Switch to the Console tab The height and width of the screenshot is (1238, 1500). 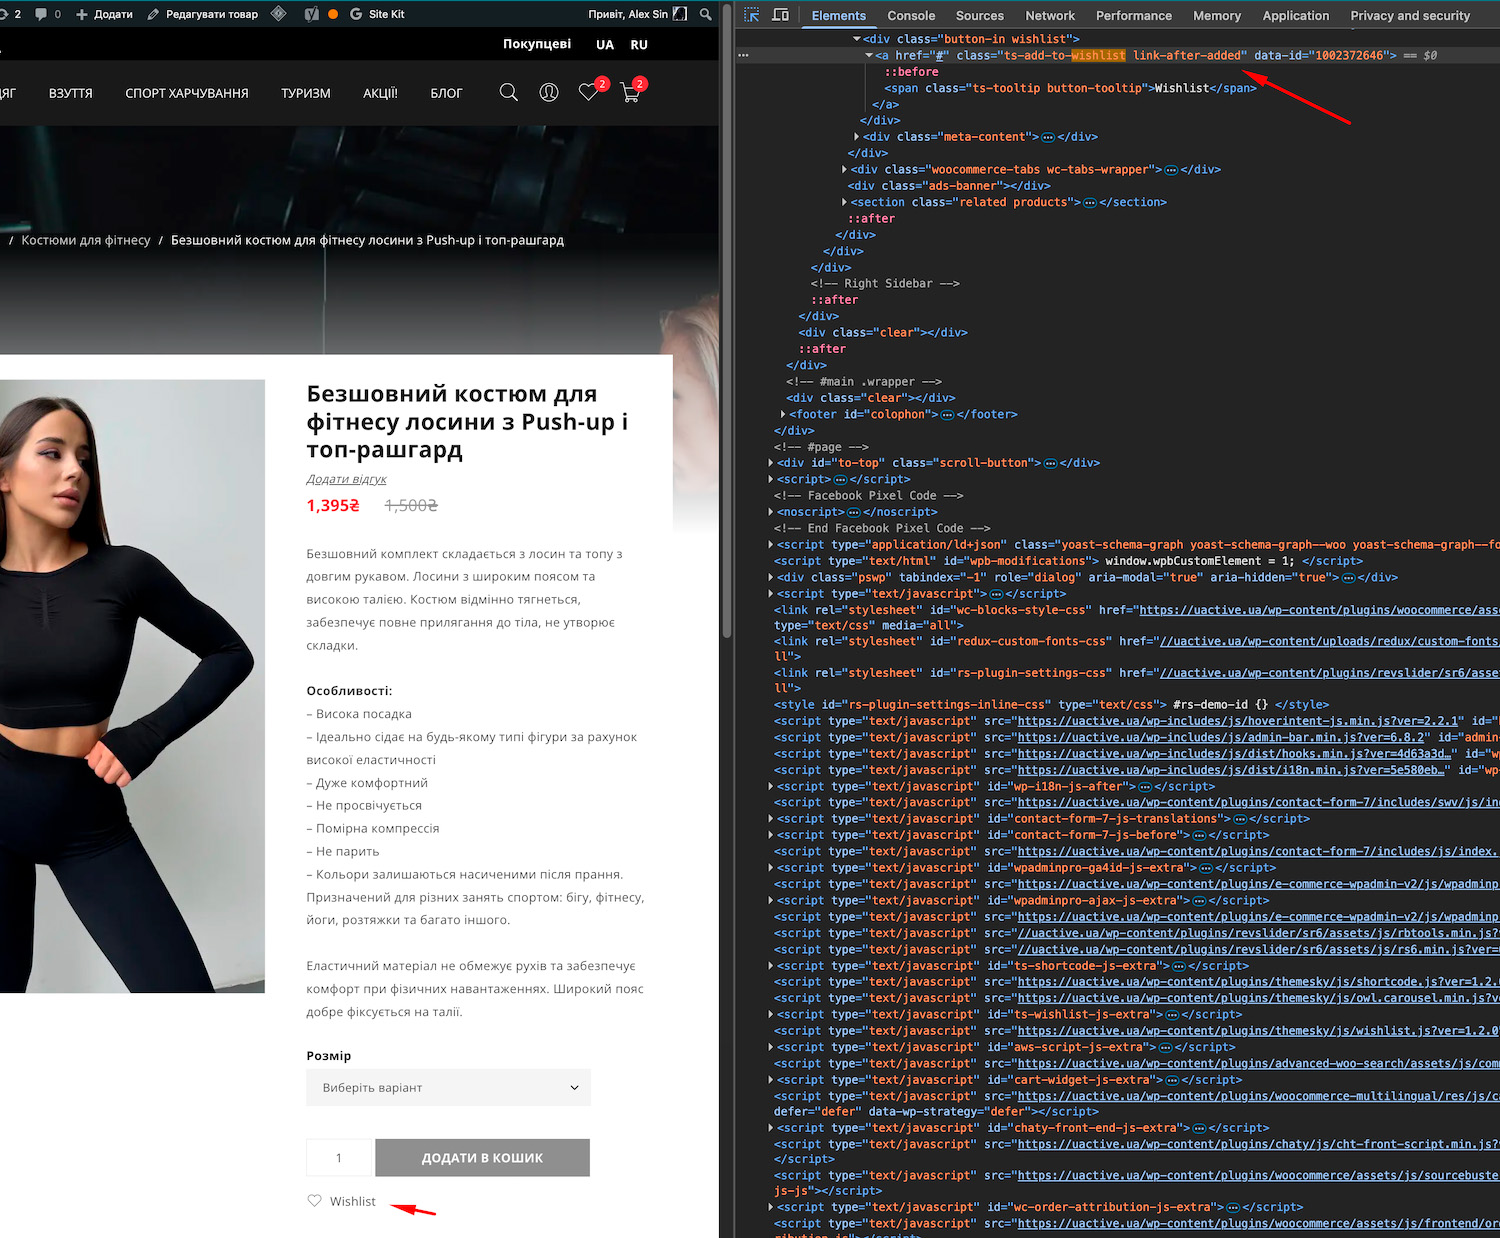pos(911,16)
